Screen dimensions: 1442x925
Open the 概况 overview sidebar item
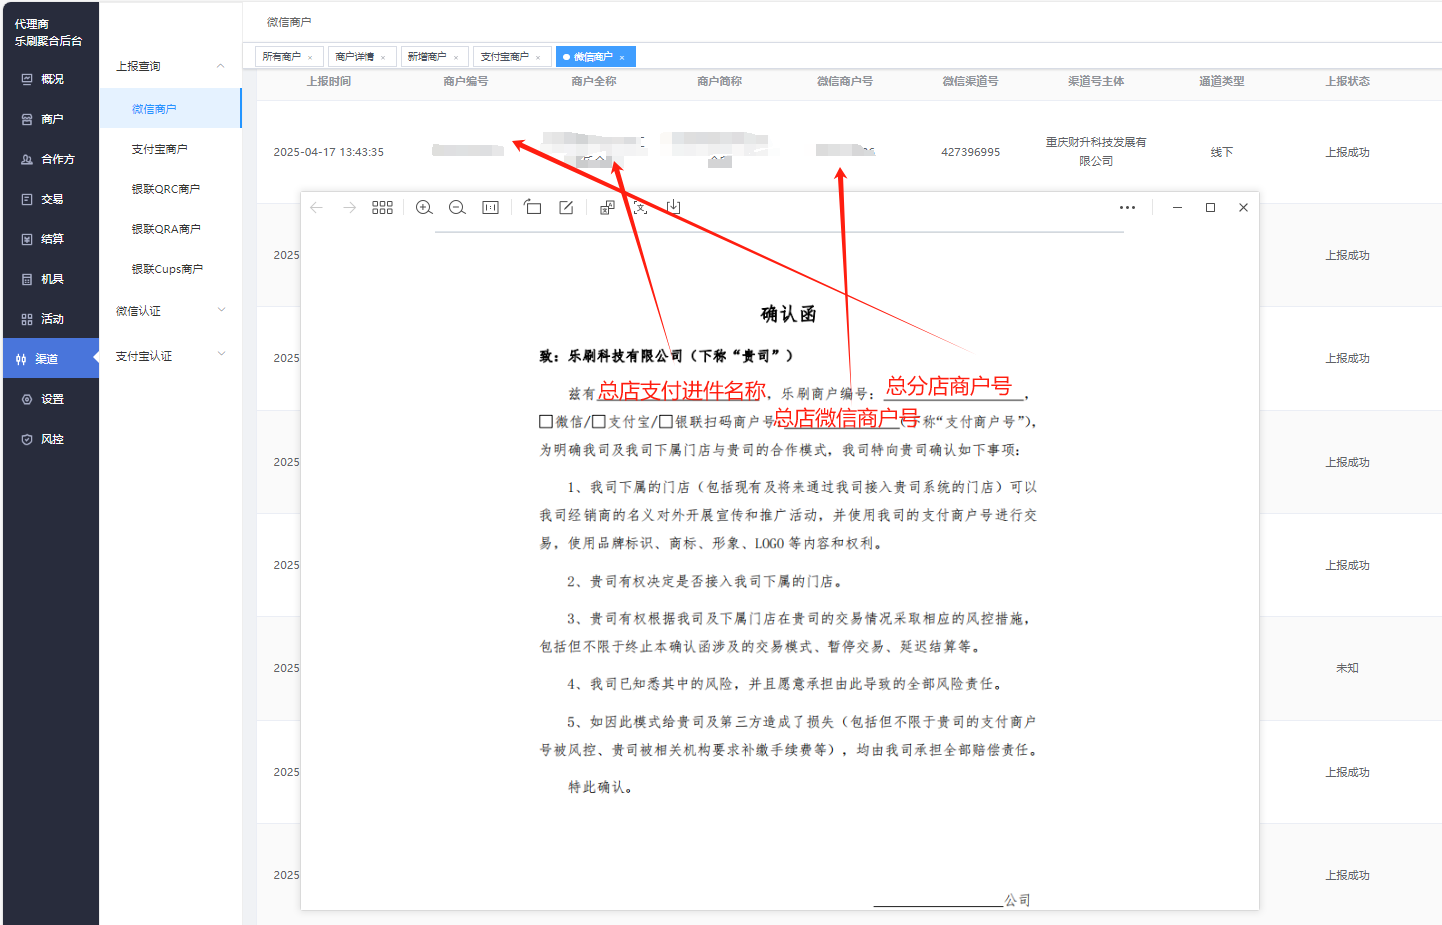pos(51,79)
